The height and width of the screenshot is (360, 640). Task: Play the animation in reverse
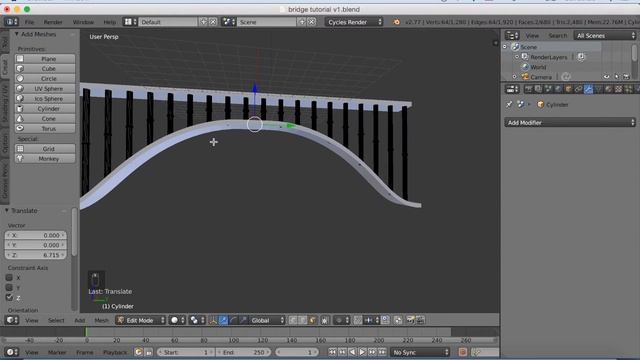(352, 352)
